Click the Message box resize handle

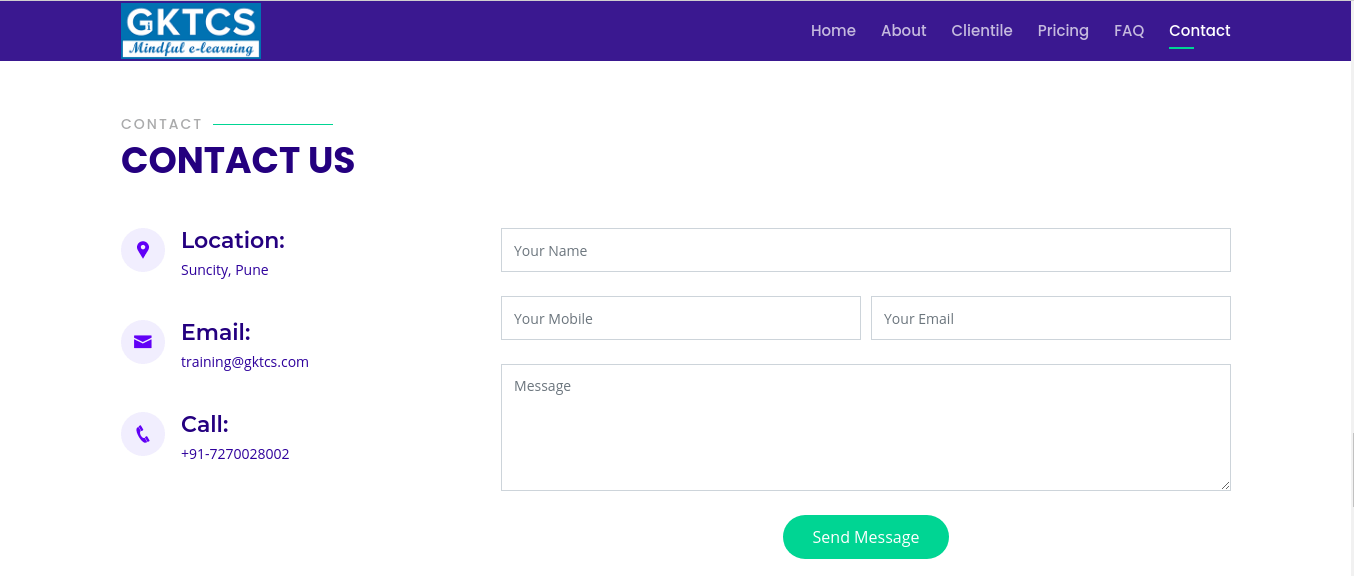point(1224,484)
